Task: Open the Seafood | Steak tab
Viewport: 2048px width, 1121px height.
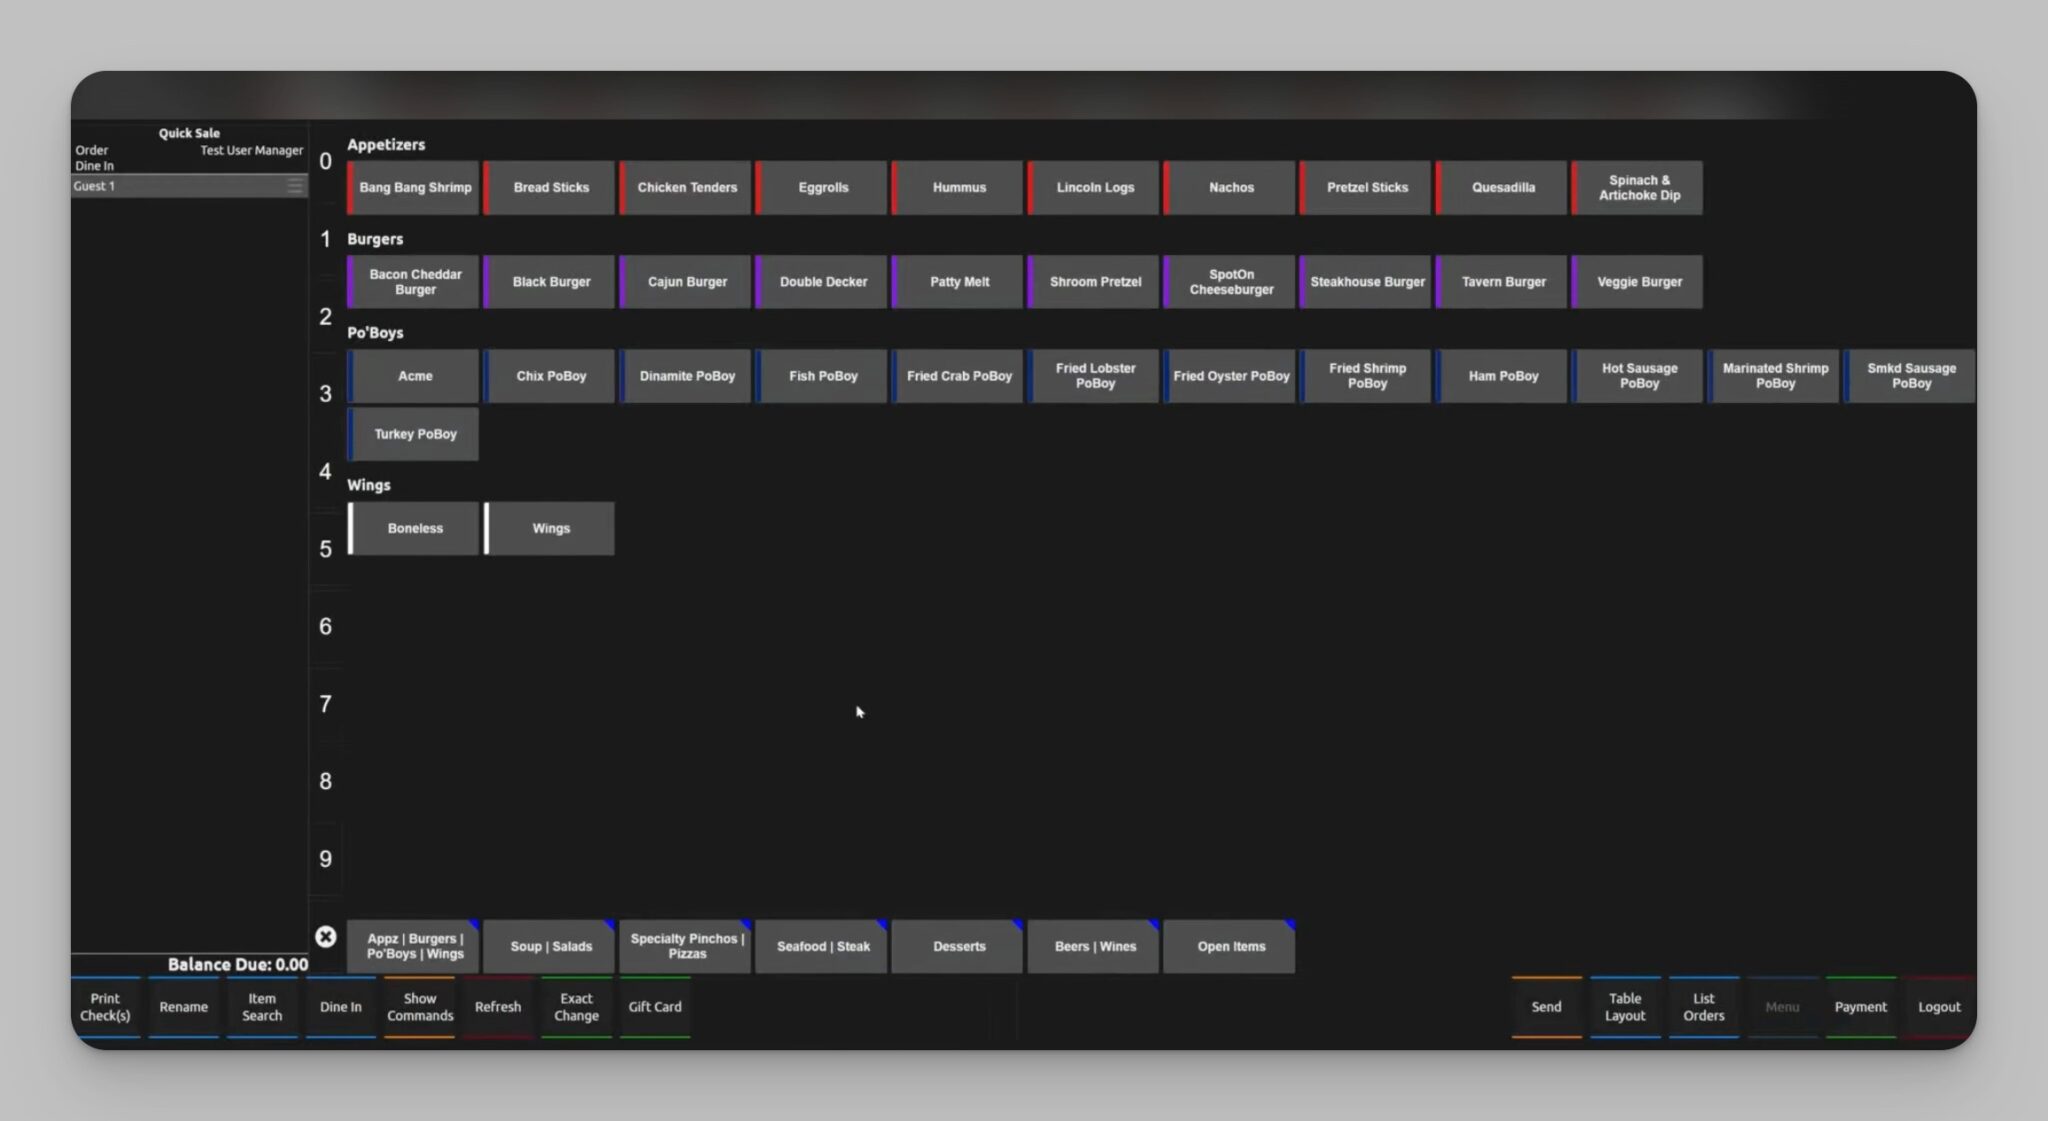Action: [821, 946]
